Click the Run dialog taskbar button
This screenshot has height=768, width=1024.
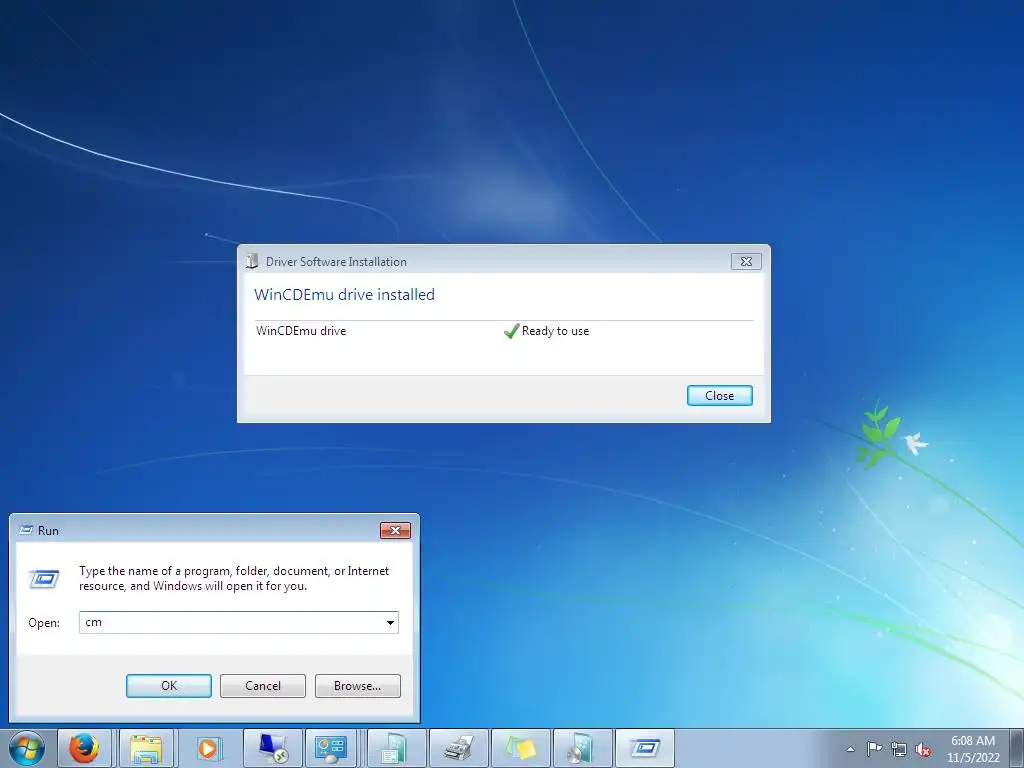click(x=645, y=748)
